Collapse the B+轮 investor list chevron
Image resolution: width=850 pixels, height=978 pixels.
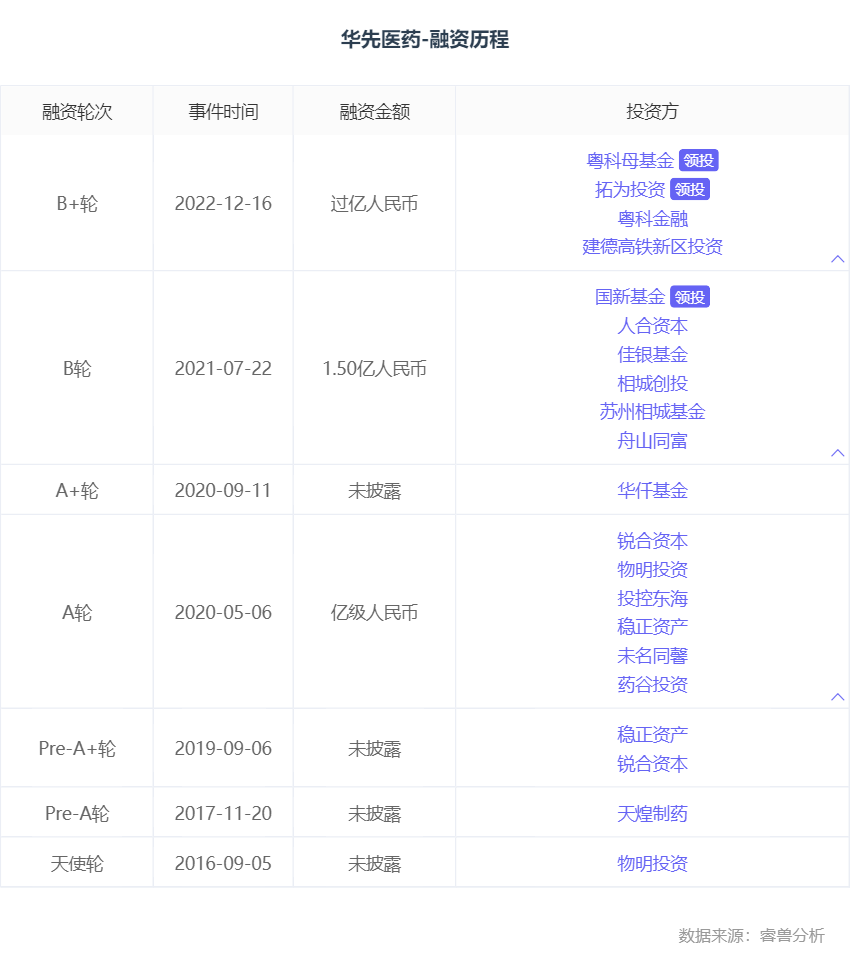838,259
